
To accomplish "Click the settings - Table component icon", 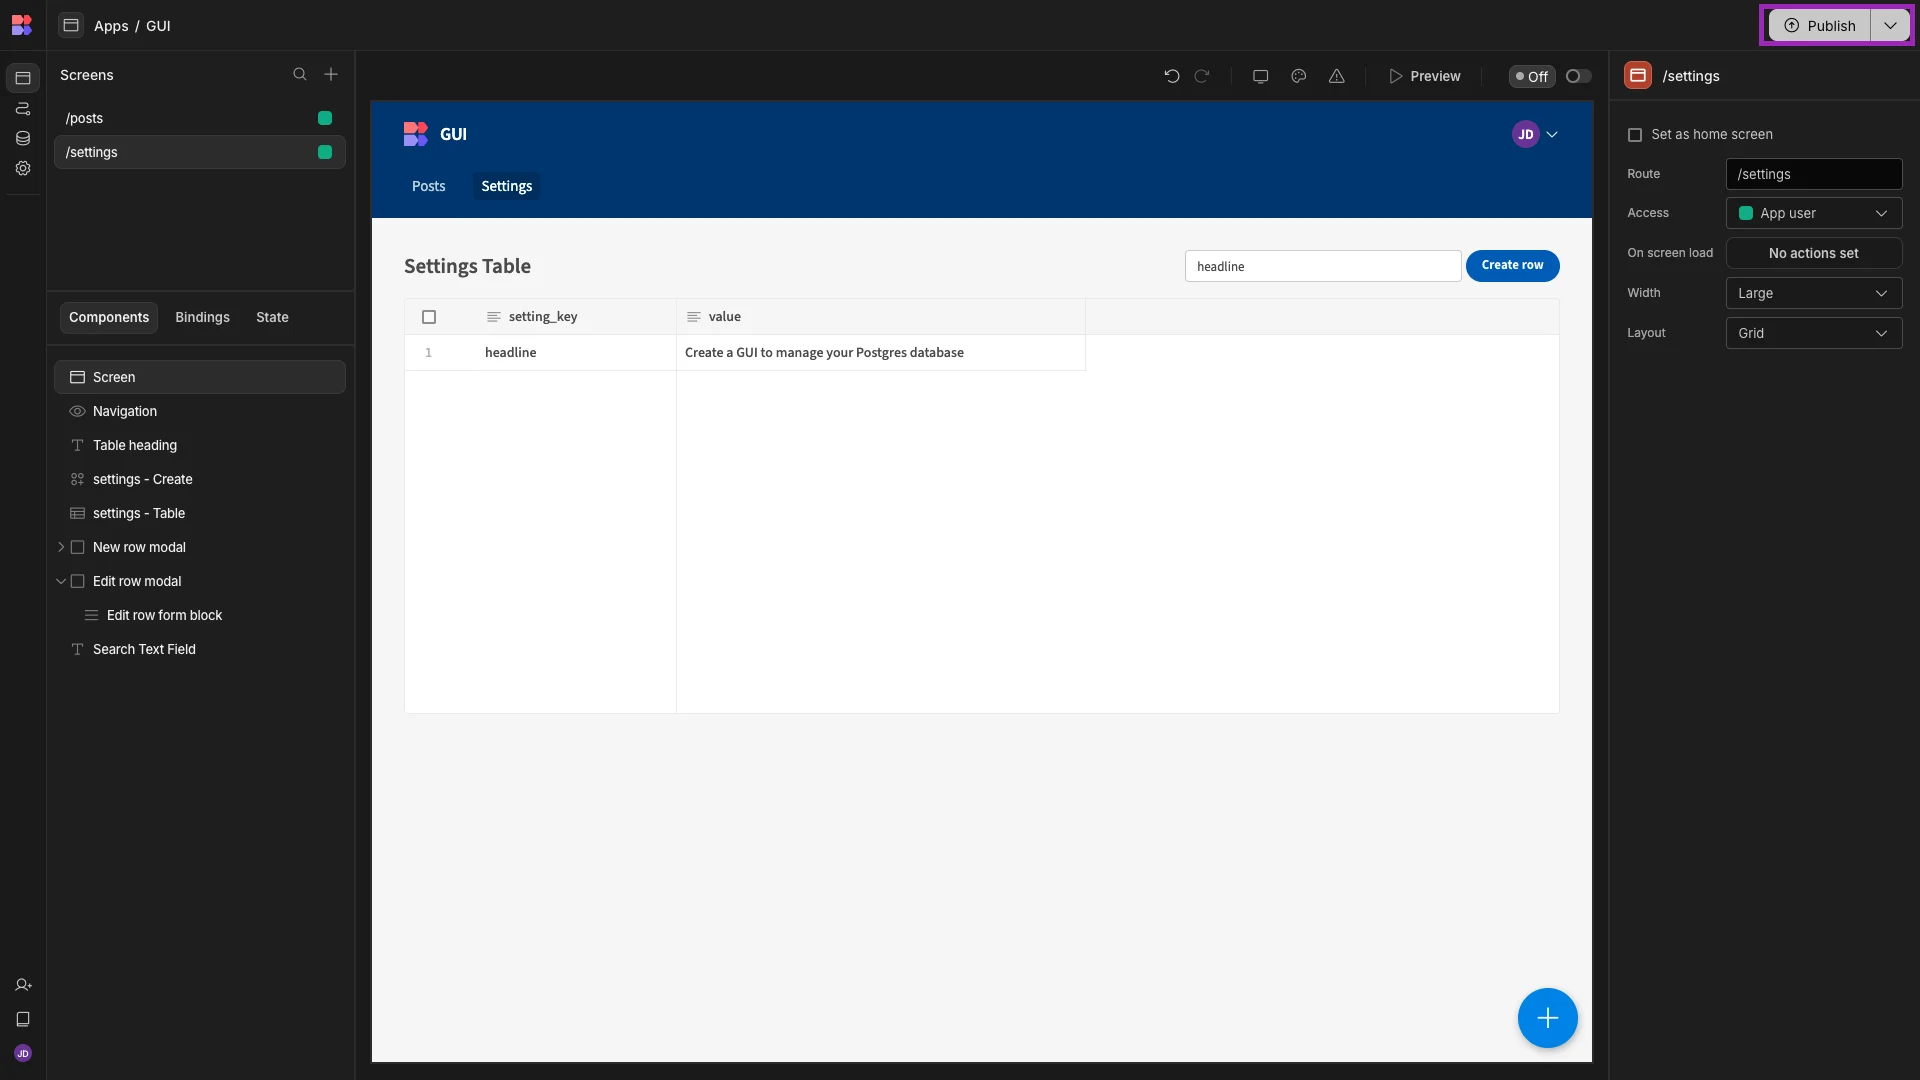I will pos(77,513).
